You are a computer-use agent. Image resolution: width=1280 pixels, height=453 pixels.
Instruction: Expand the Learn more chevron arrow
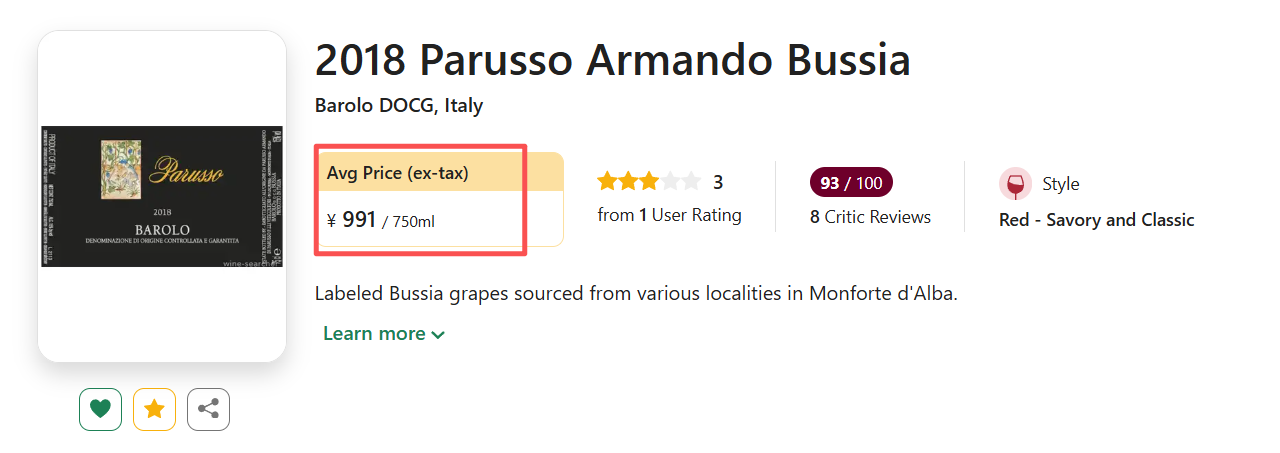click(x=438, y=335)
